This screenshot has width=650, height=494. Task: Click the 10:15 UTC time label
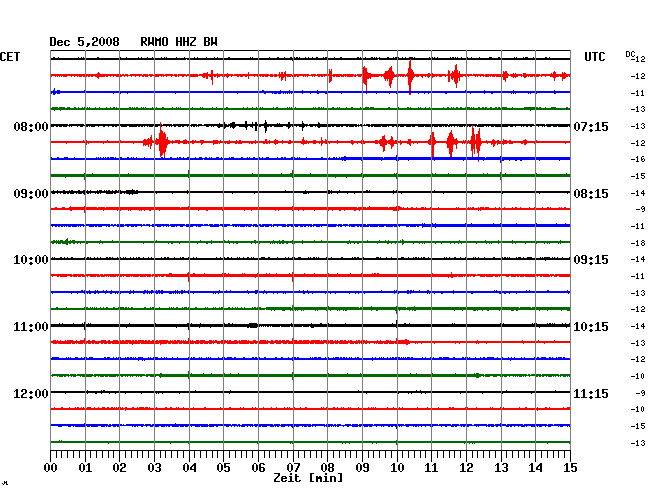pyautogui.click(x=591, y=327)
